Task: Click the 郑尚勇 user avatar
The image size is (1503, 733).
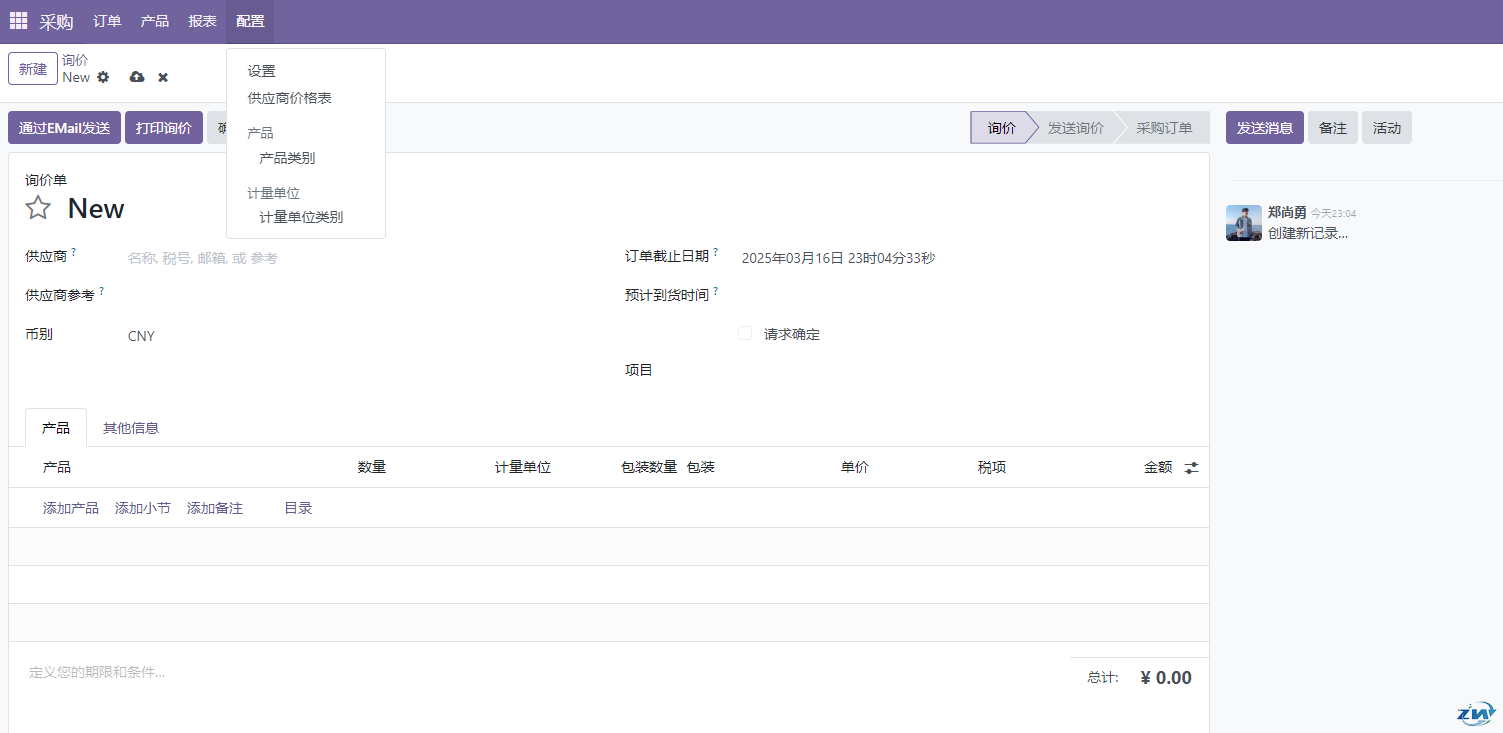Action: point(1243,223)
